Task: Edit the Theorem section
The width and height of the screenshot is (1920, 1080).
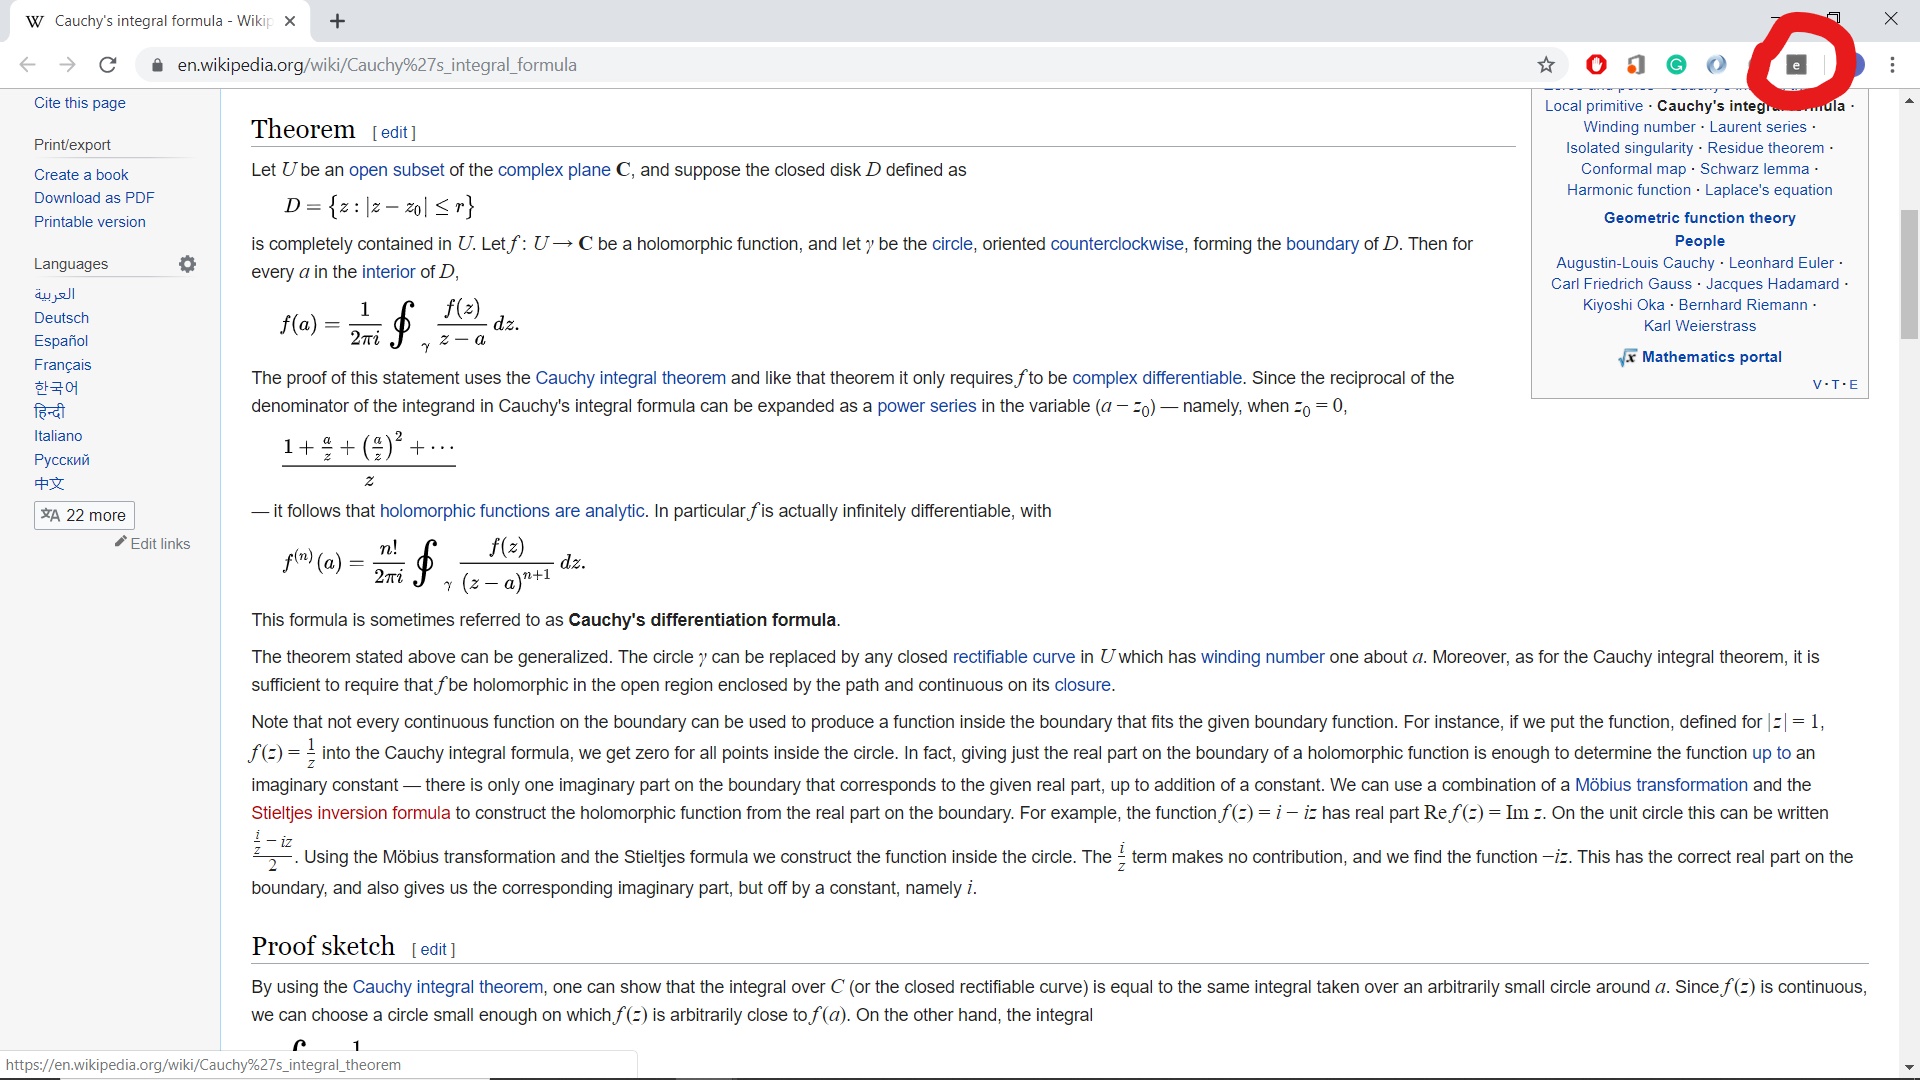Action: pyautogui.click(x=394, y=132)
